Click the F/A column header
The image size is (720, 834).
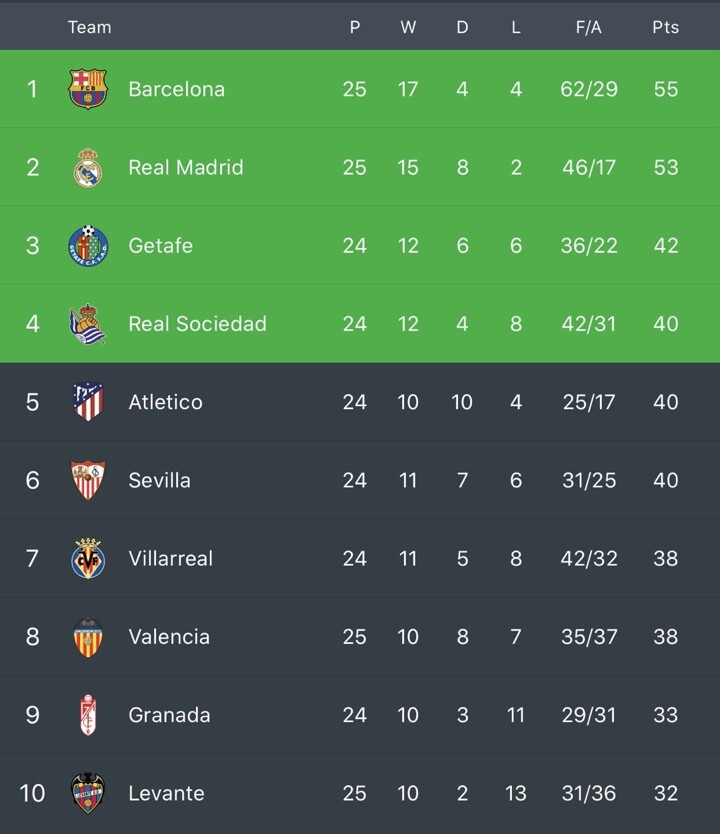tap(588, 27)
